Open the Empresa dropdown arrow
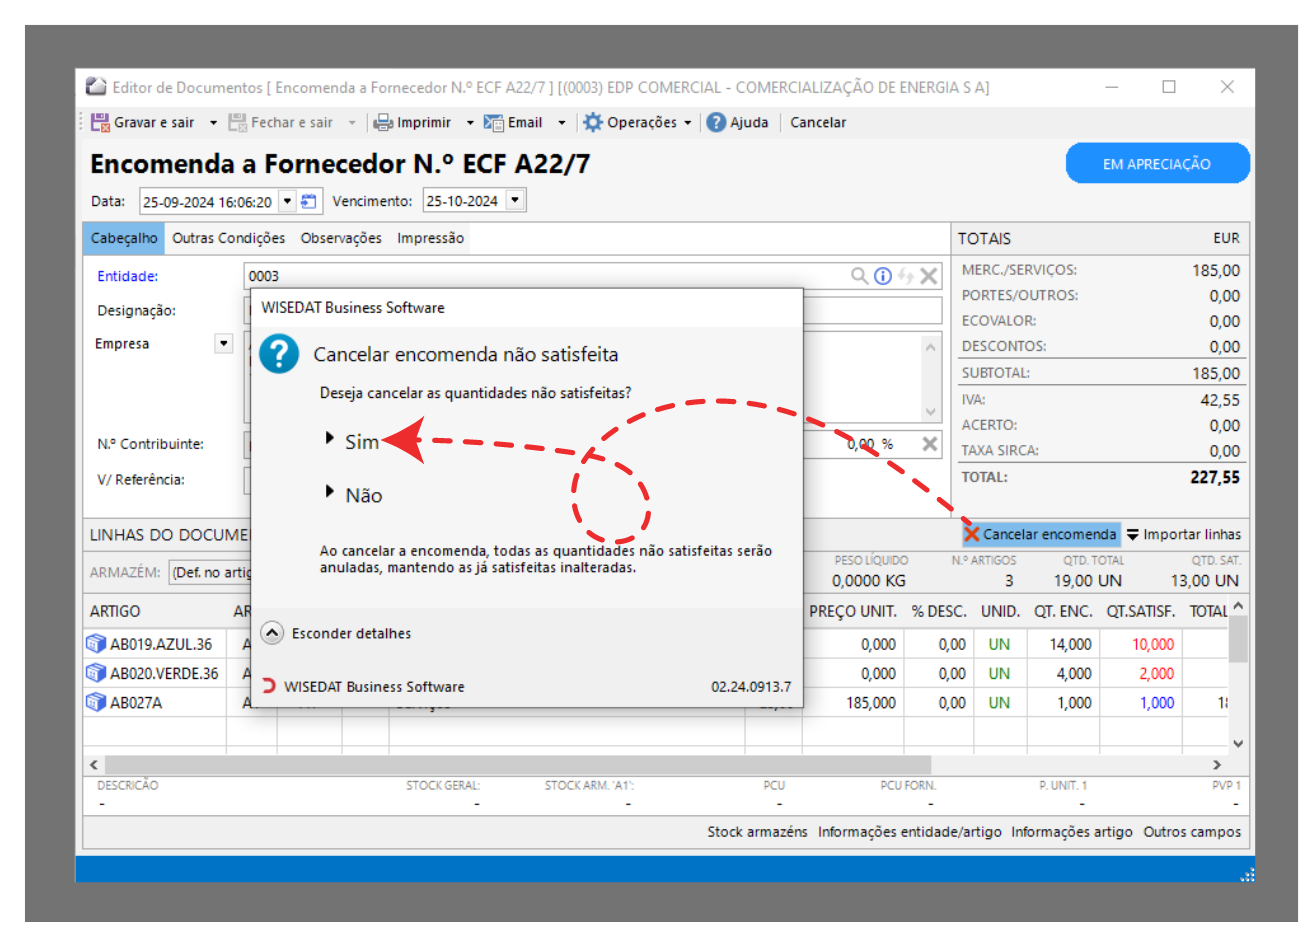 pos(222,344)
